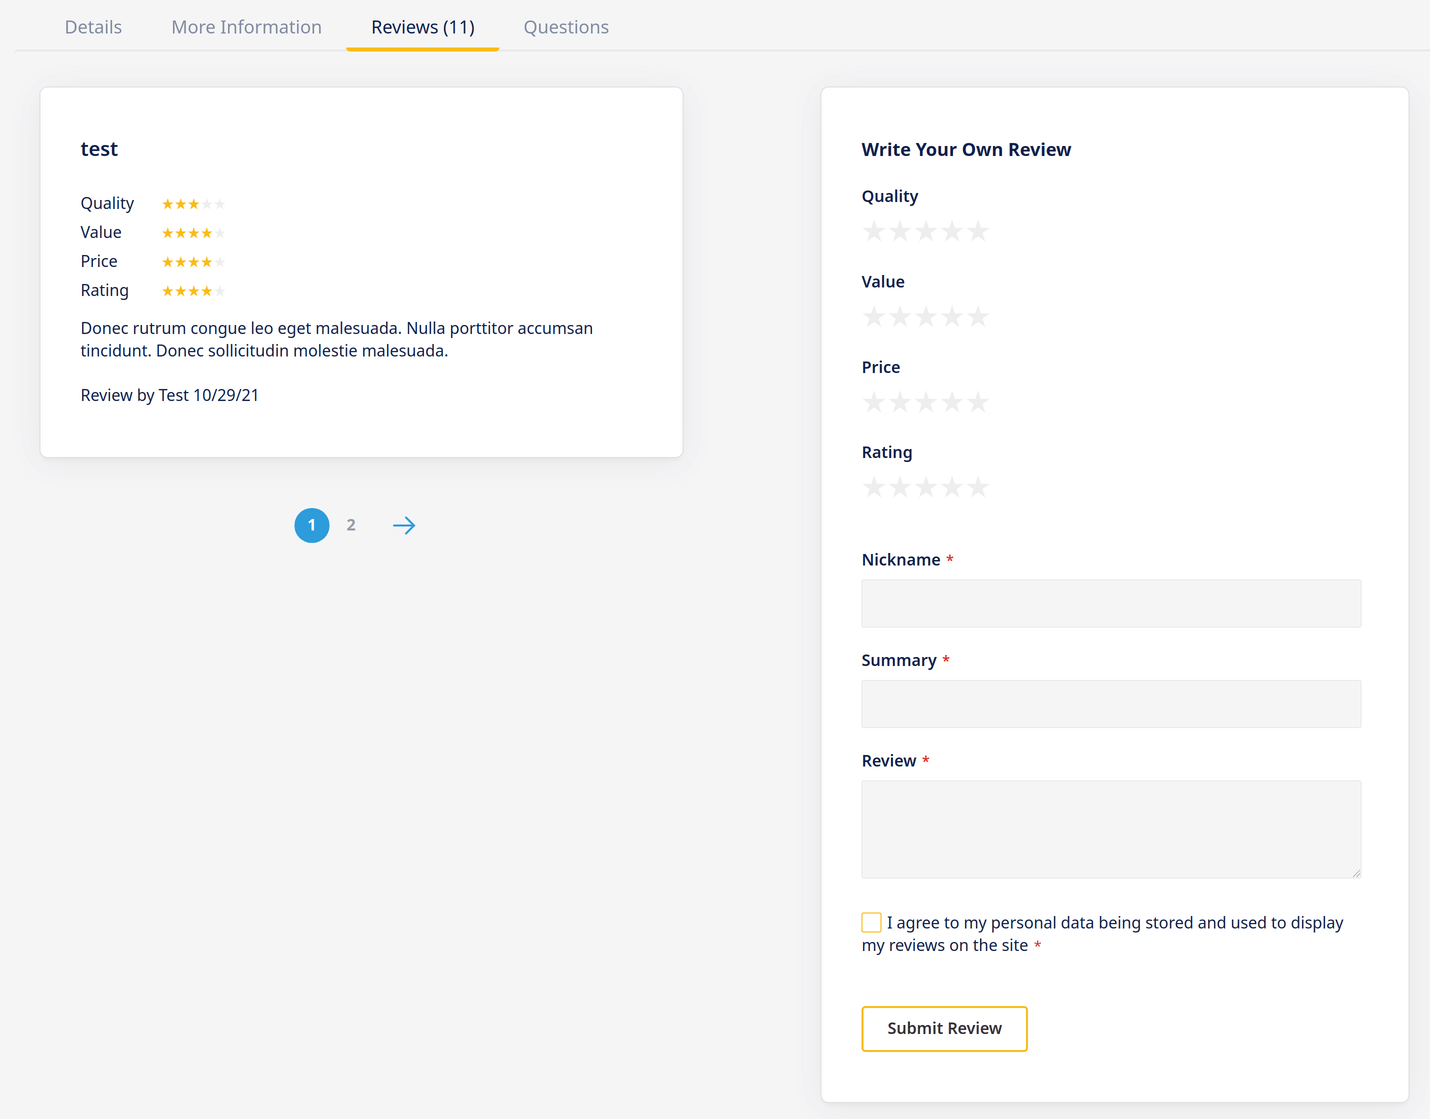The image size is (1430, 1119).
Task: Switch to the Details tab
Action: tap(93, 27)
